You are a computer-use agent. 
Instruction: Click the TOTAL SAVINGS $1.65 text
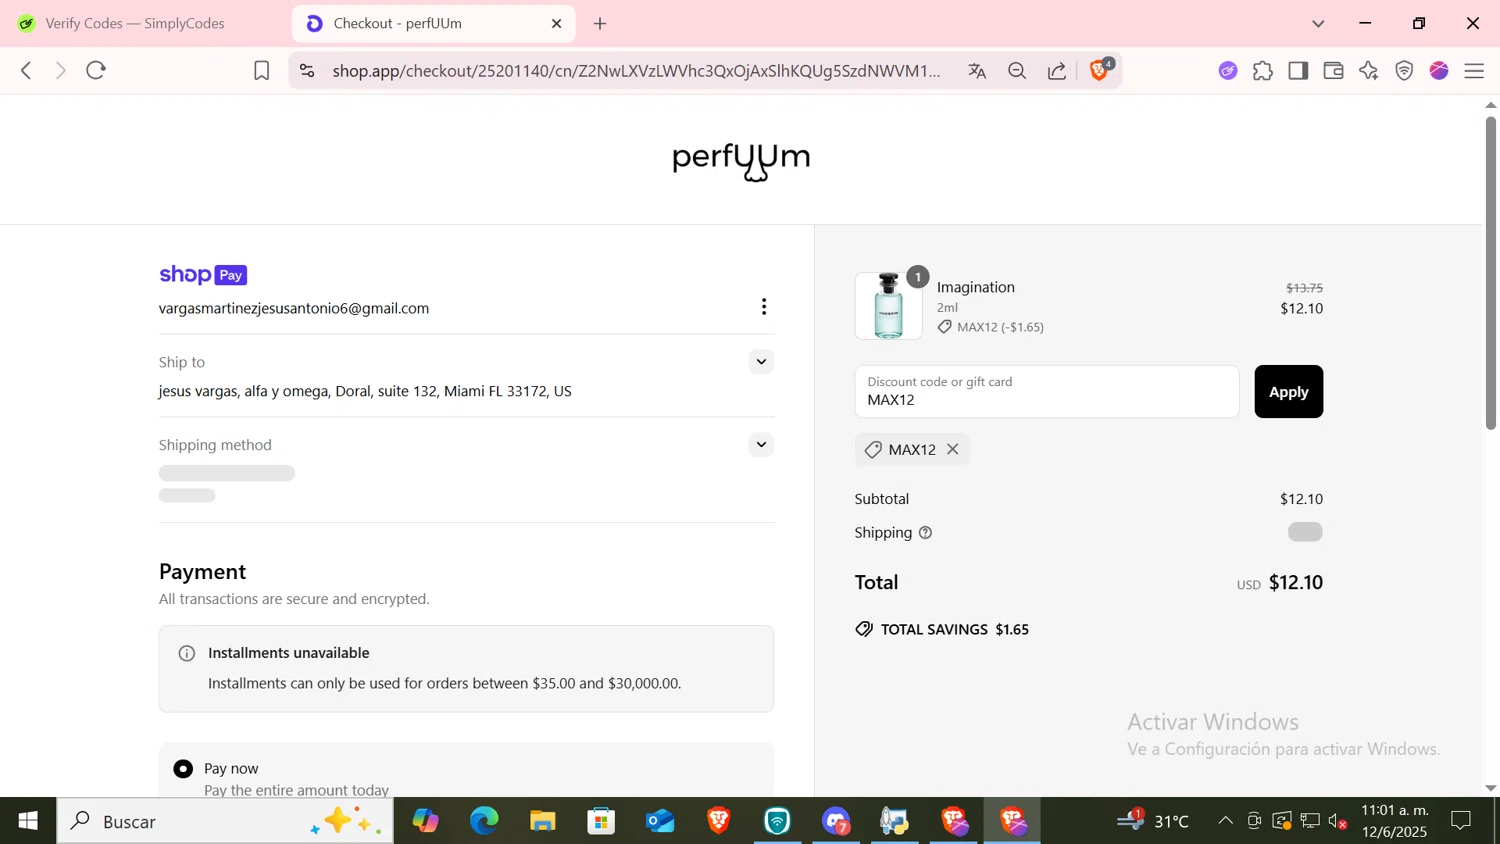coord(954,630)
